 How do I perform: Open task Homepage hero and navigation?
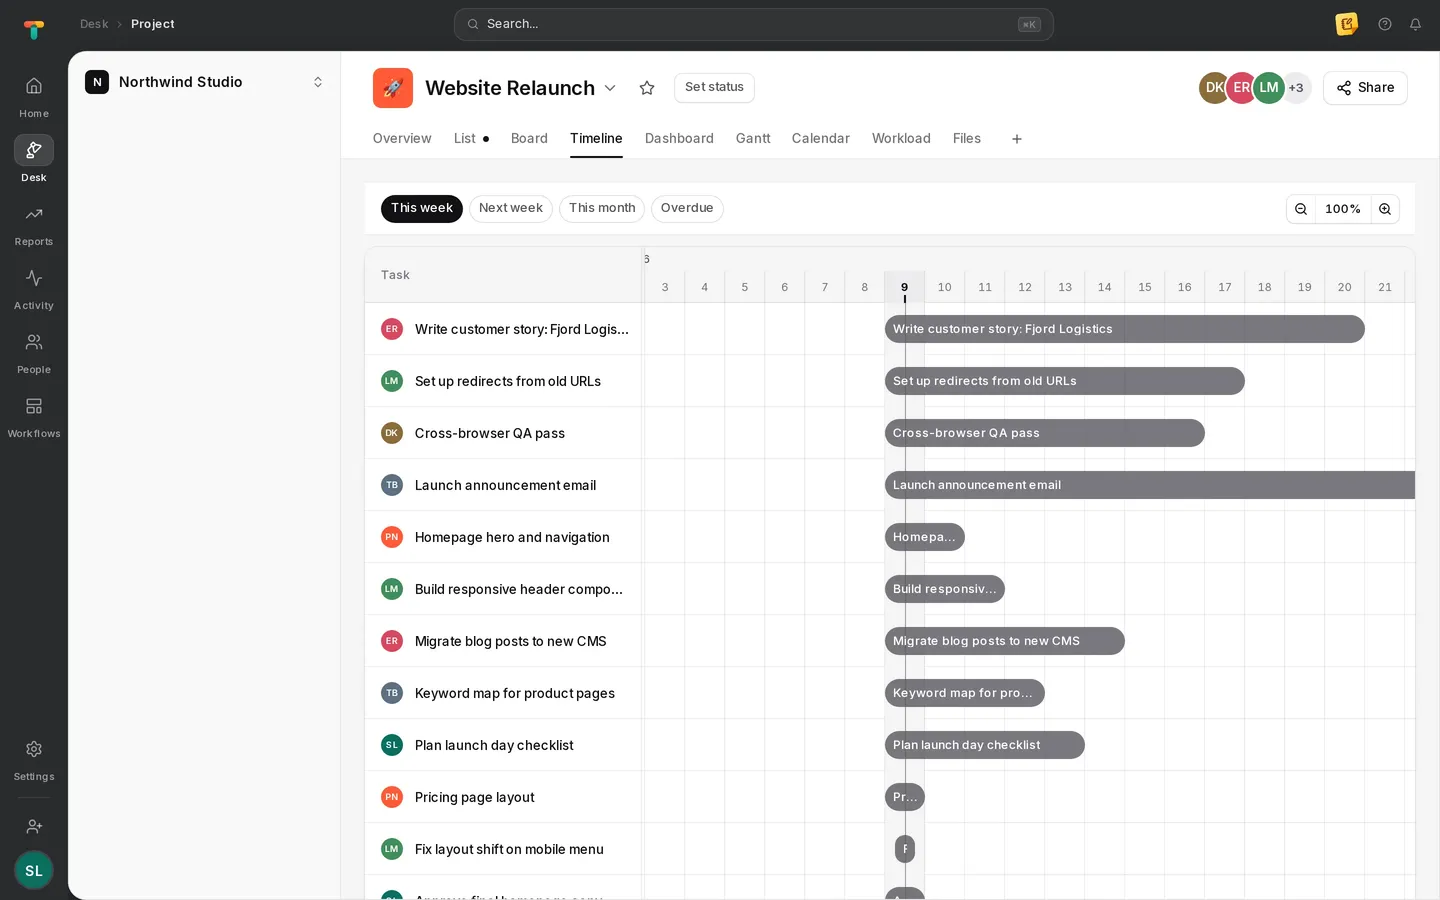[512, 537]
